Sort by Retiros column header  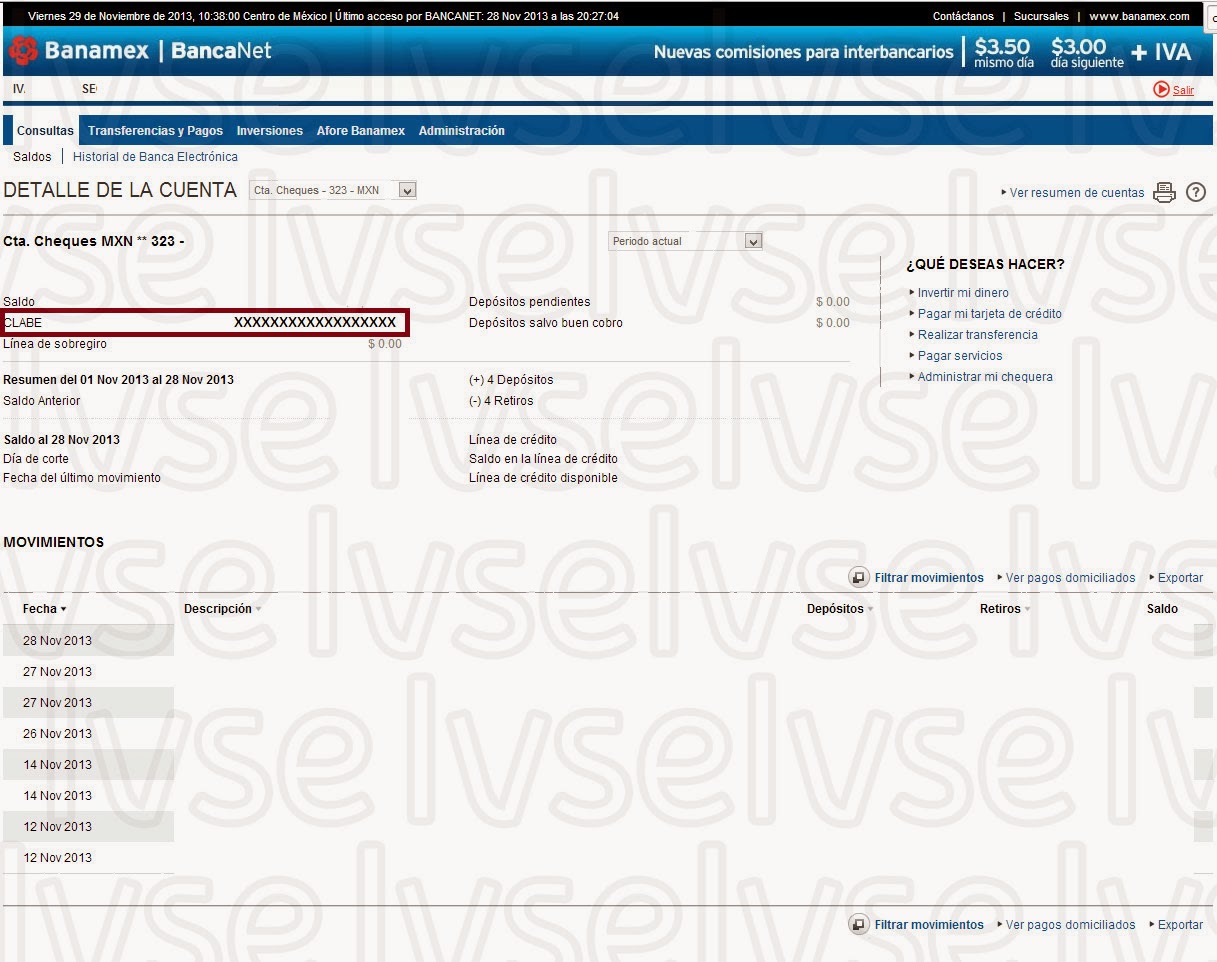pyautogui.click(x=1004, y=608)
